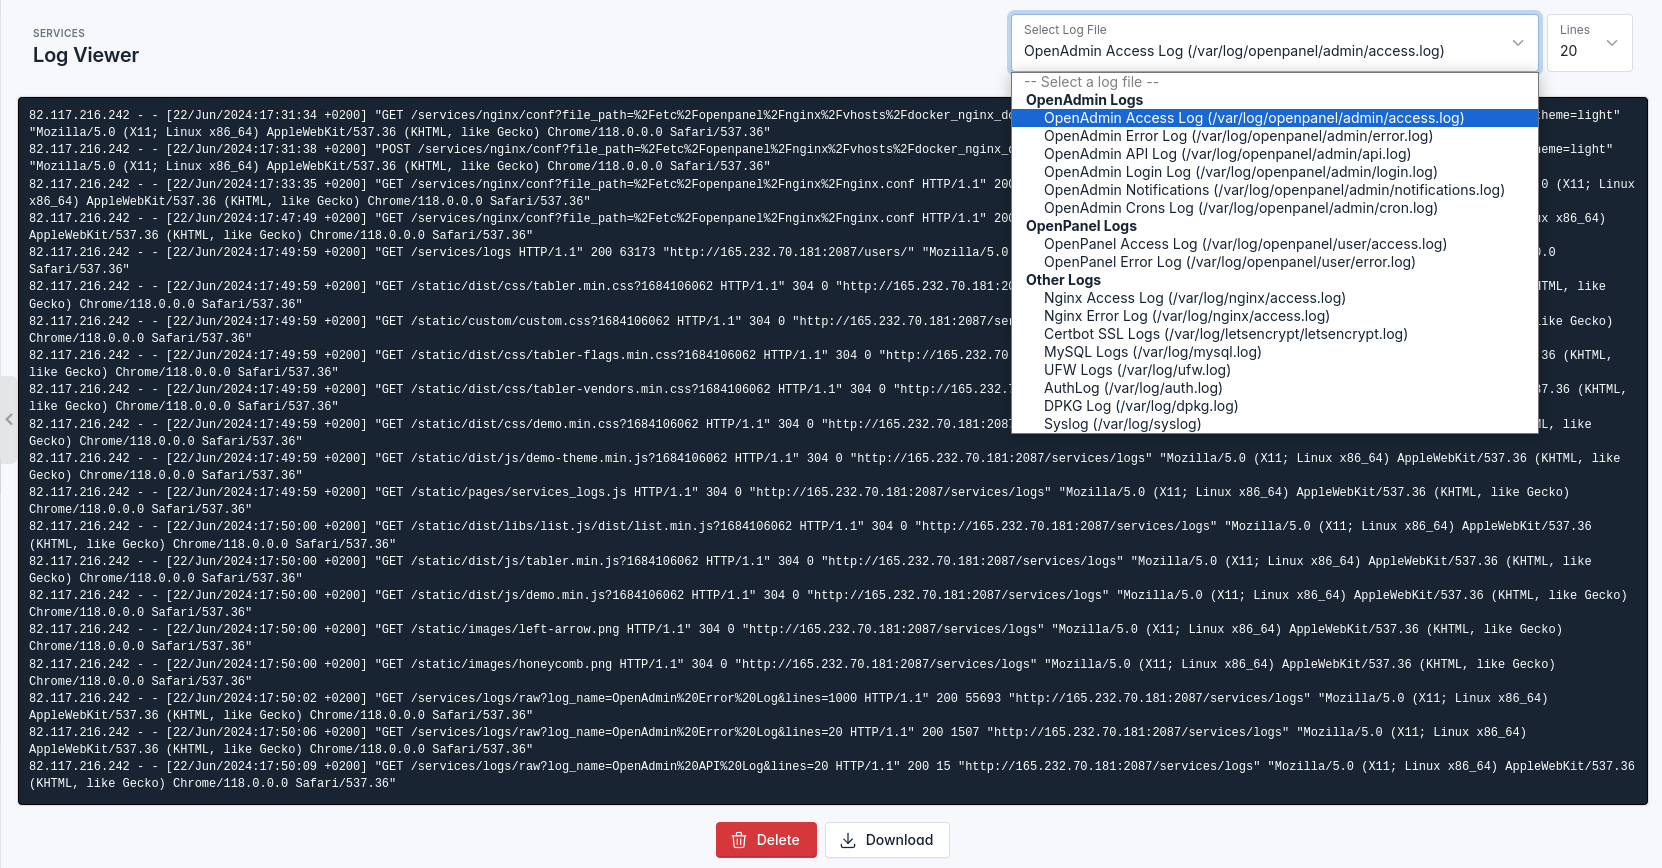The width and height of the screenshot is (1662, 868).
Task: Click the sidebar collapse arrow on left edge
Action: 9,420
